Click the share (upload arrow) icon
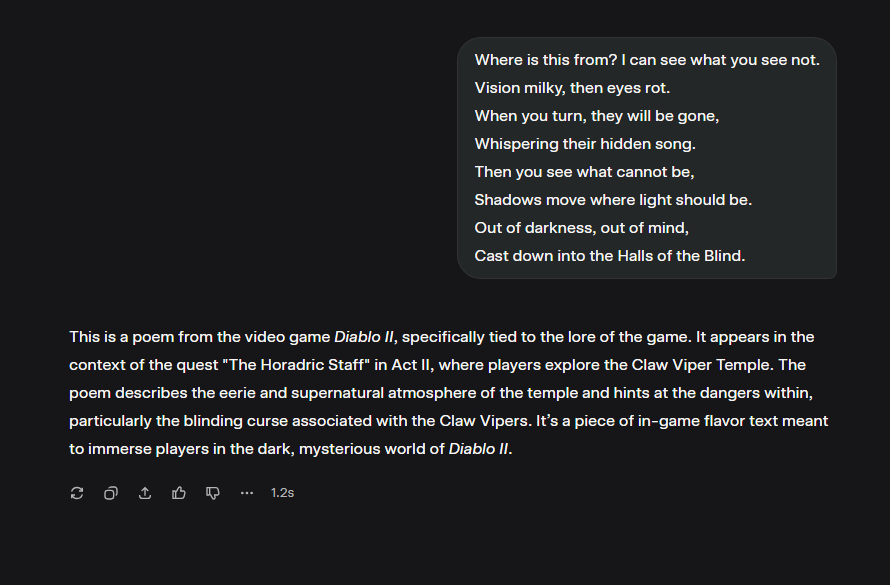890x585 pixels. pyautogui.click(x=145, y=493)
